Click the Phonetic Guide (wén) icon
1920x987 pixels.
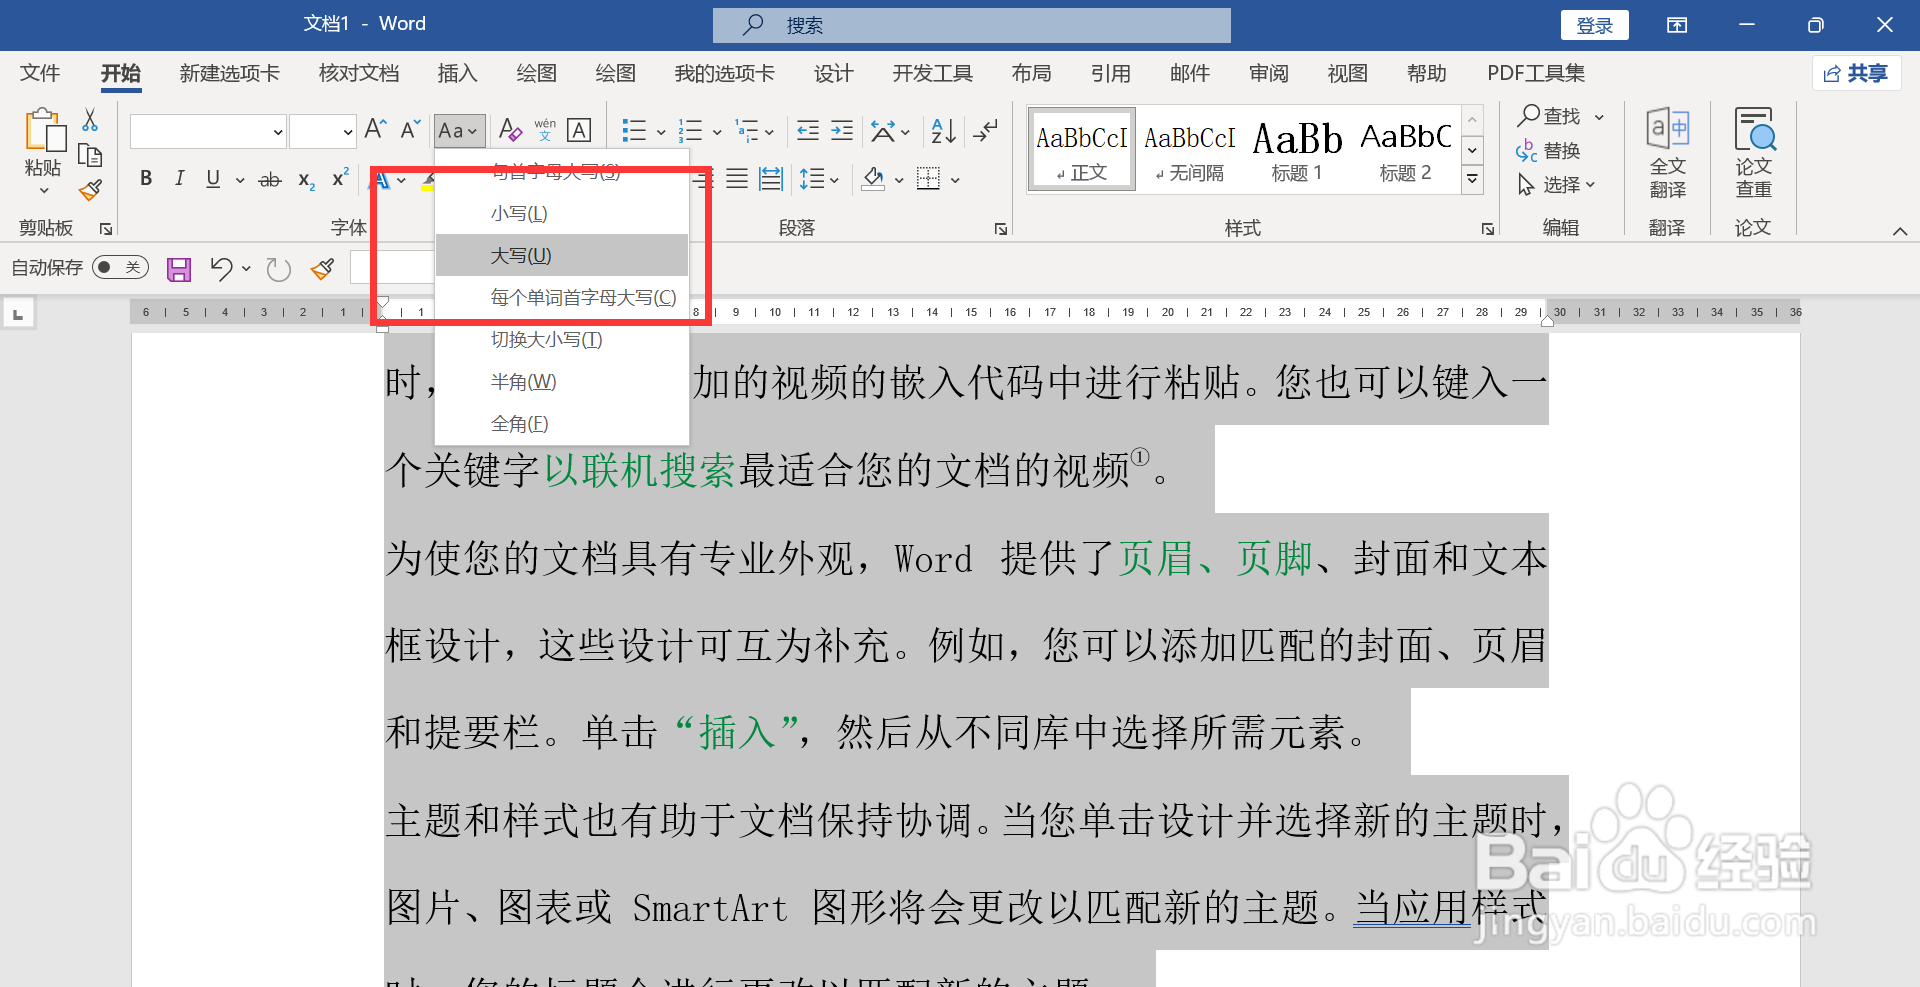545,130
